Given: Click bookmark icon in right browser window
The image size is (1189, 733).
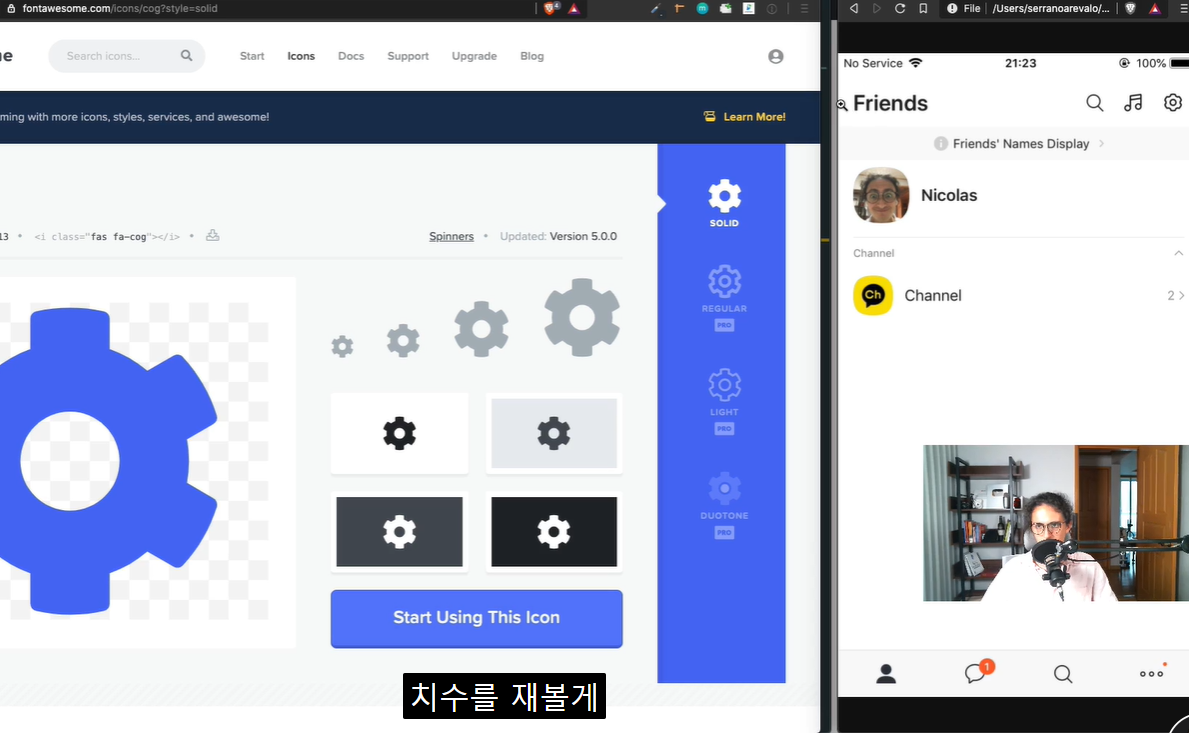Looking at the screenshot, I should click(x=923, y=8).
